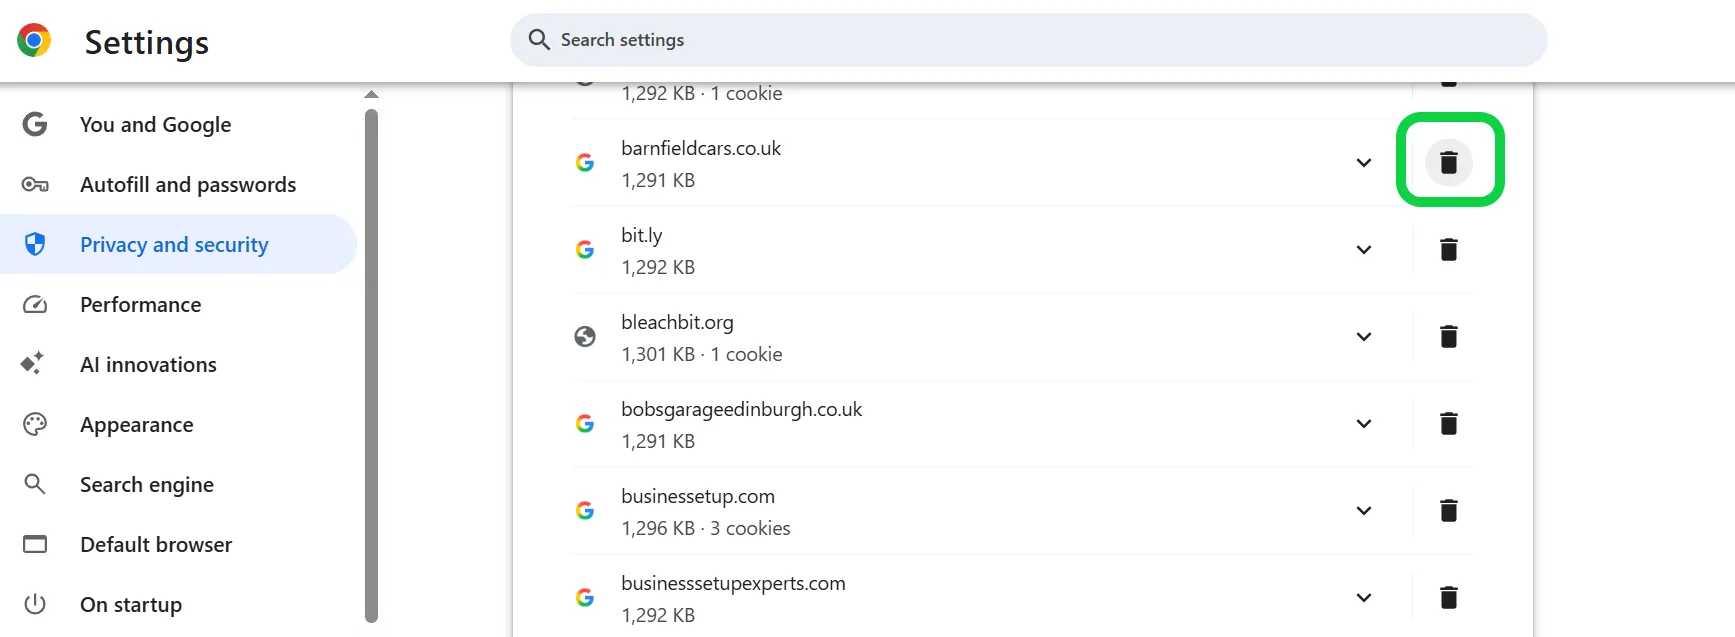
Task: Expand bleachbit.org cookie details
Action: point(1363,336)
